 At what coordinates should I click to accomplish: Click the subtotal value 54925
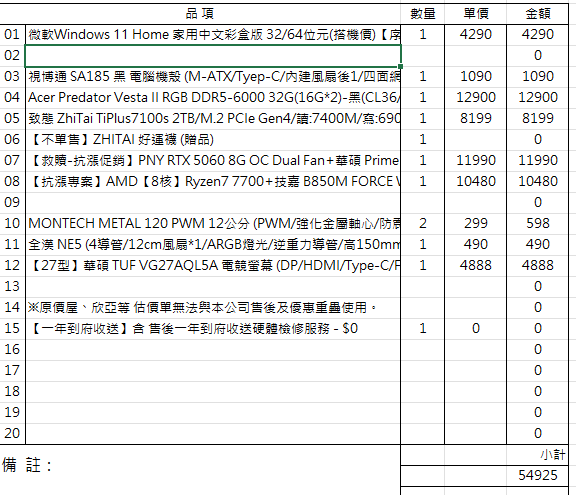537,476
